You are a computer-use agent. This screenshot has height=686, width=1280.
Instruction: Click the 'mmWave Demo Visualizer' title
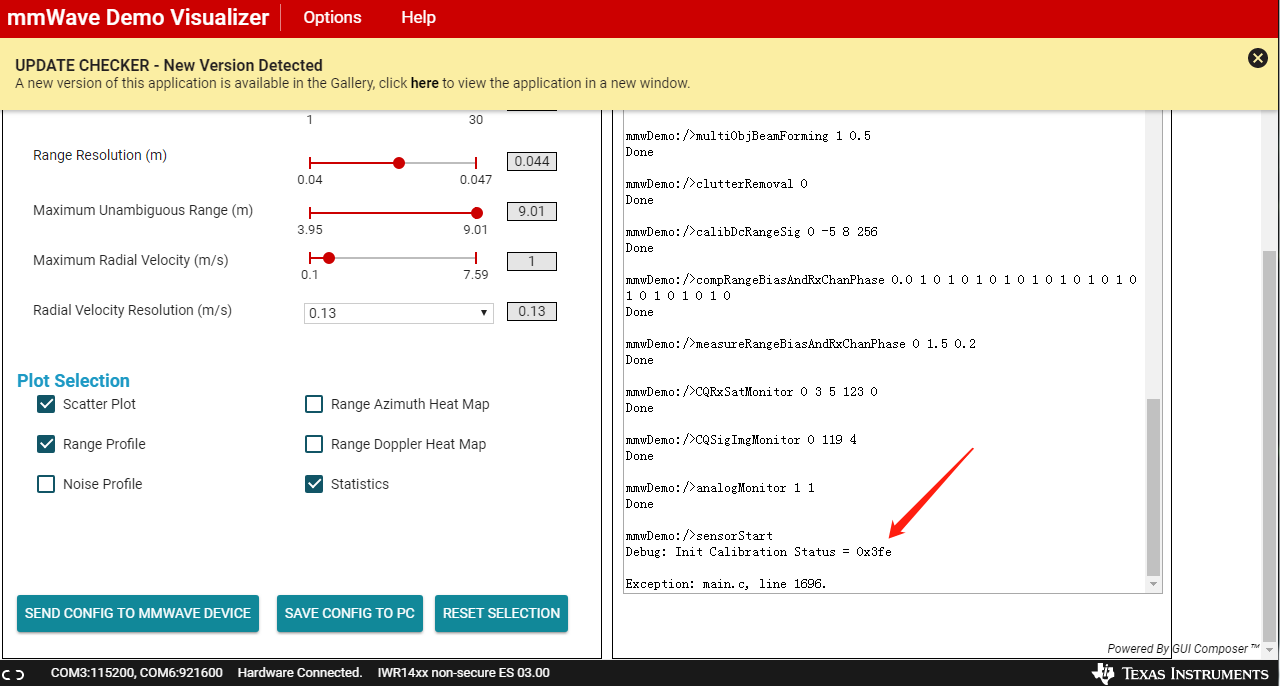(138, 17)
